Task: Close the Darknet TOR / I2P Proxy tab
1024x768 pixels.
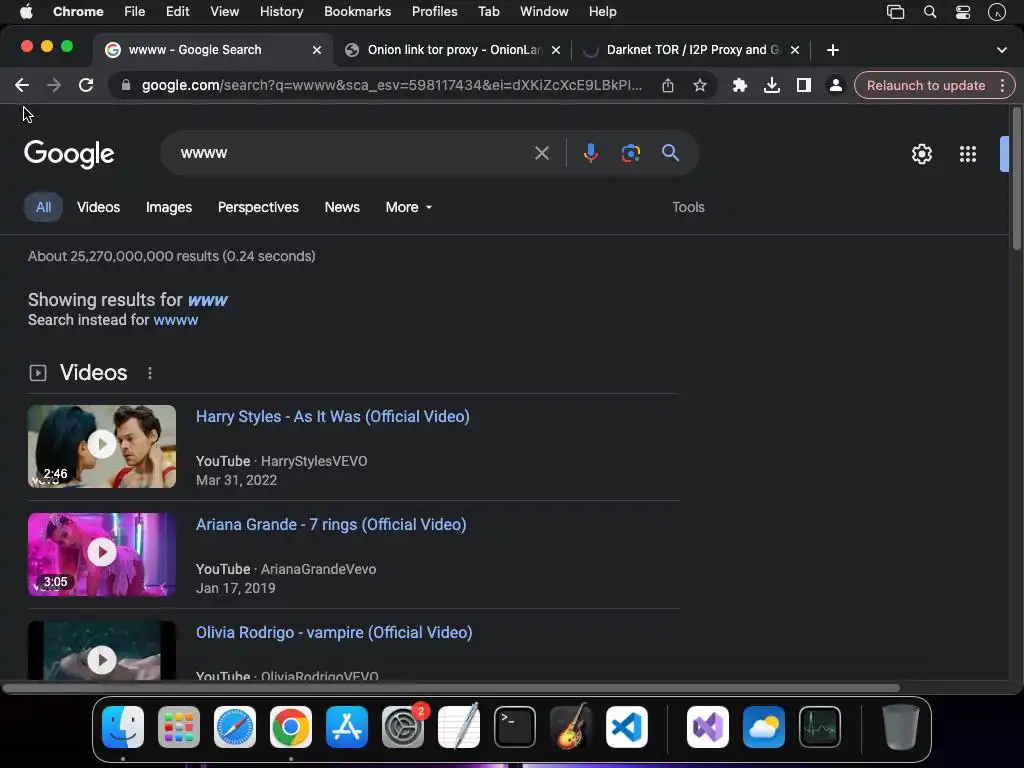Action: (x=795, y=50)
